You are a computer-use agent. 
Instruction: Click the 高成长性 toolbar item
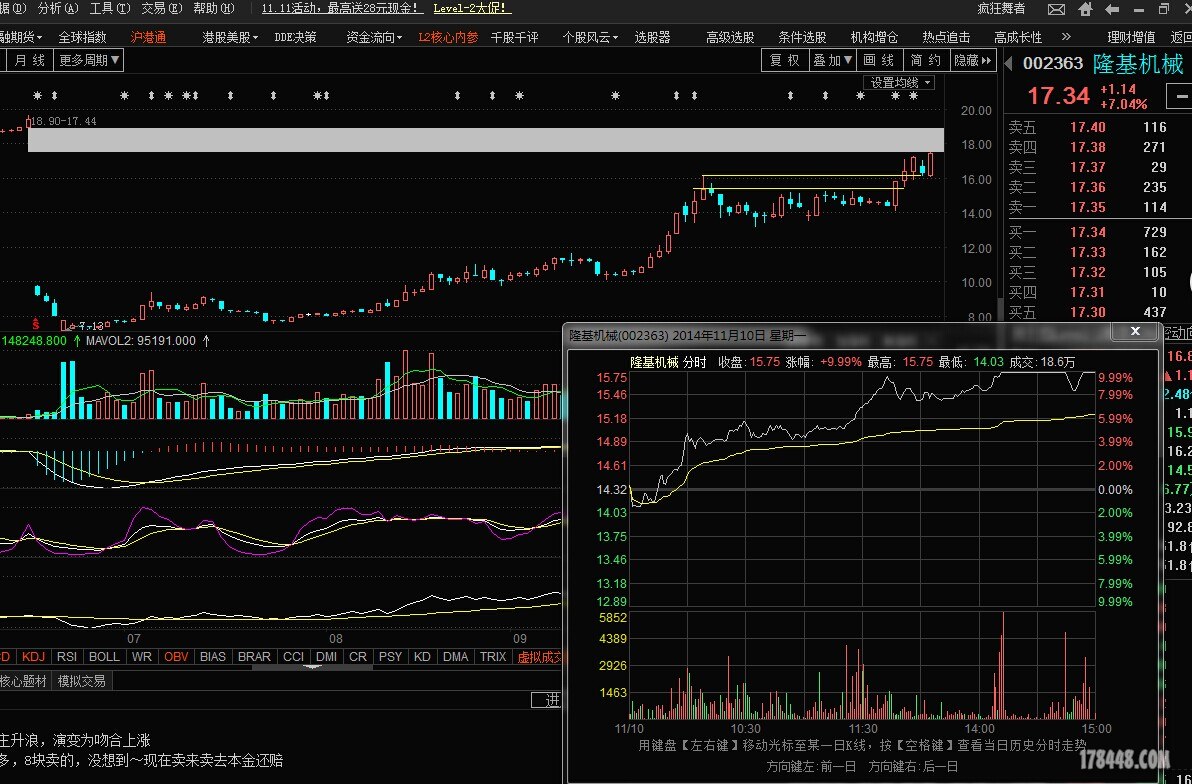pyautogui.click(x=1018, y=37)
